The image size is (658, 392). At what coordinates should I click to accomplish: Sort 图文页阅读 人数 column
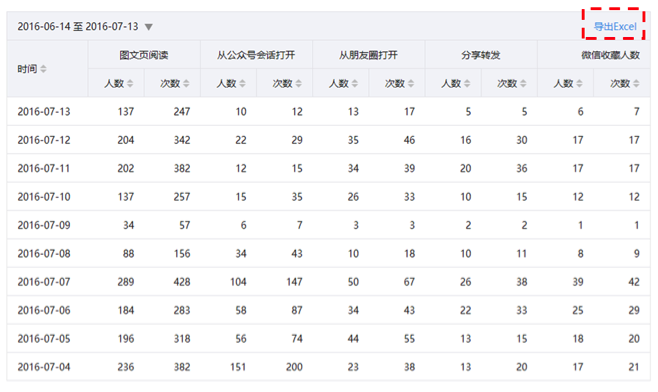[x=130, y=84]
